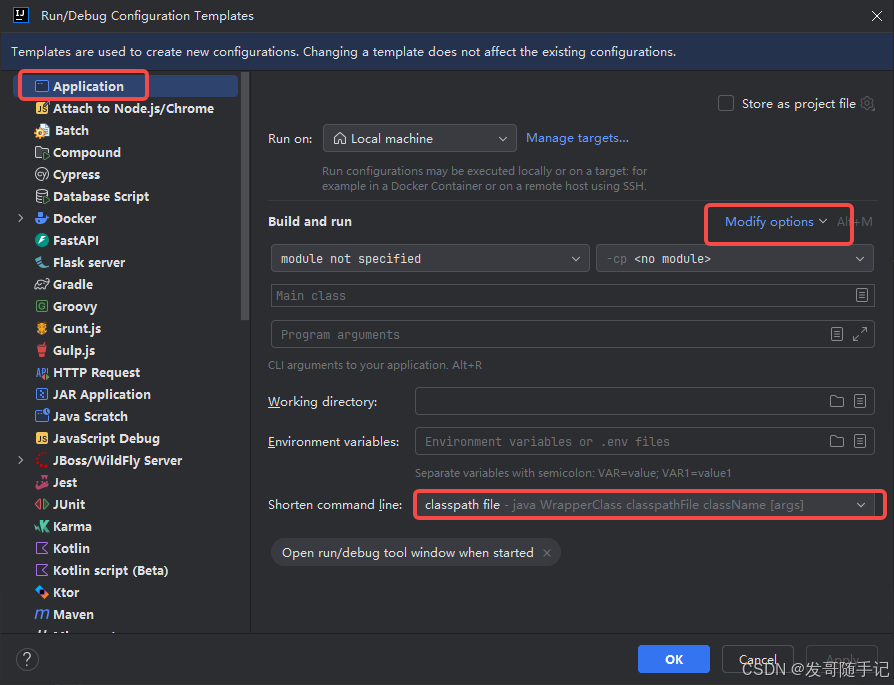Select the Grunt.js icon
This screenshot has height=685, width=894.
coord(42,329)
